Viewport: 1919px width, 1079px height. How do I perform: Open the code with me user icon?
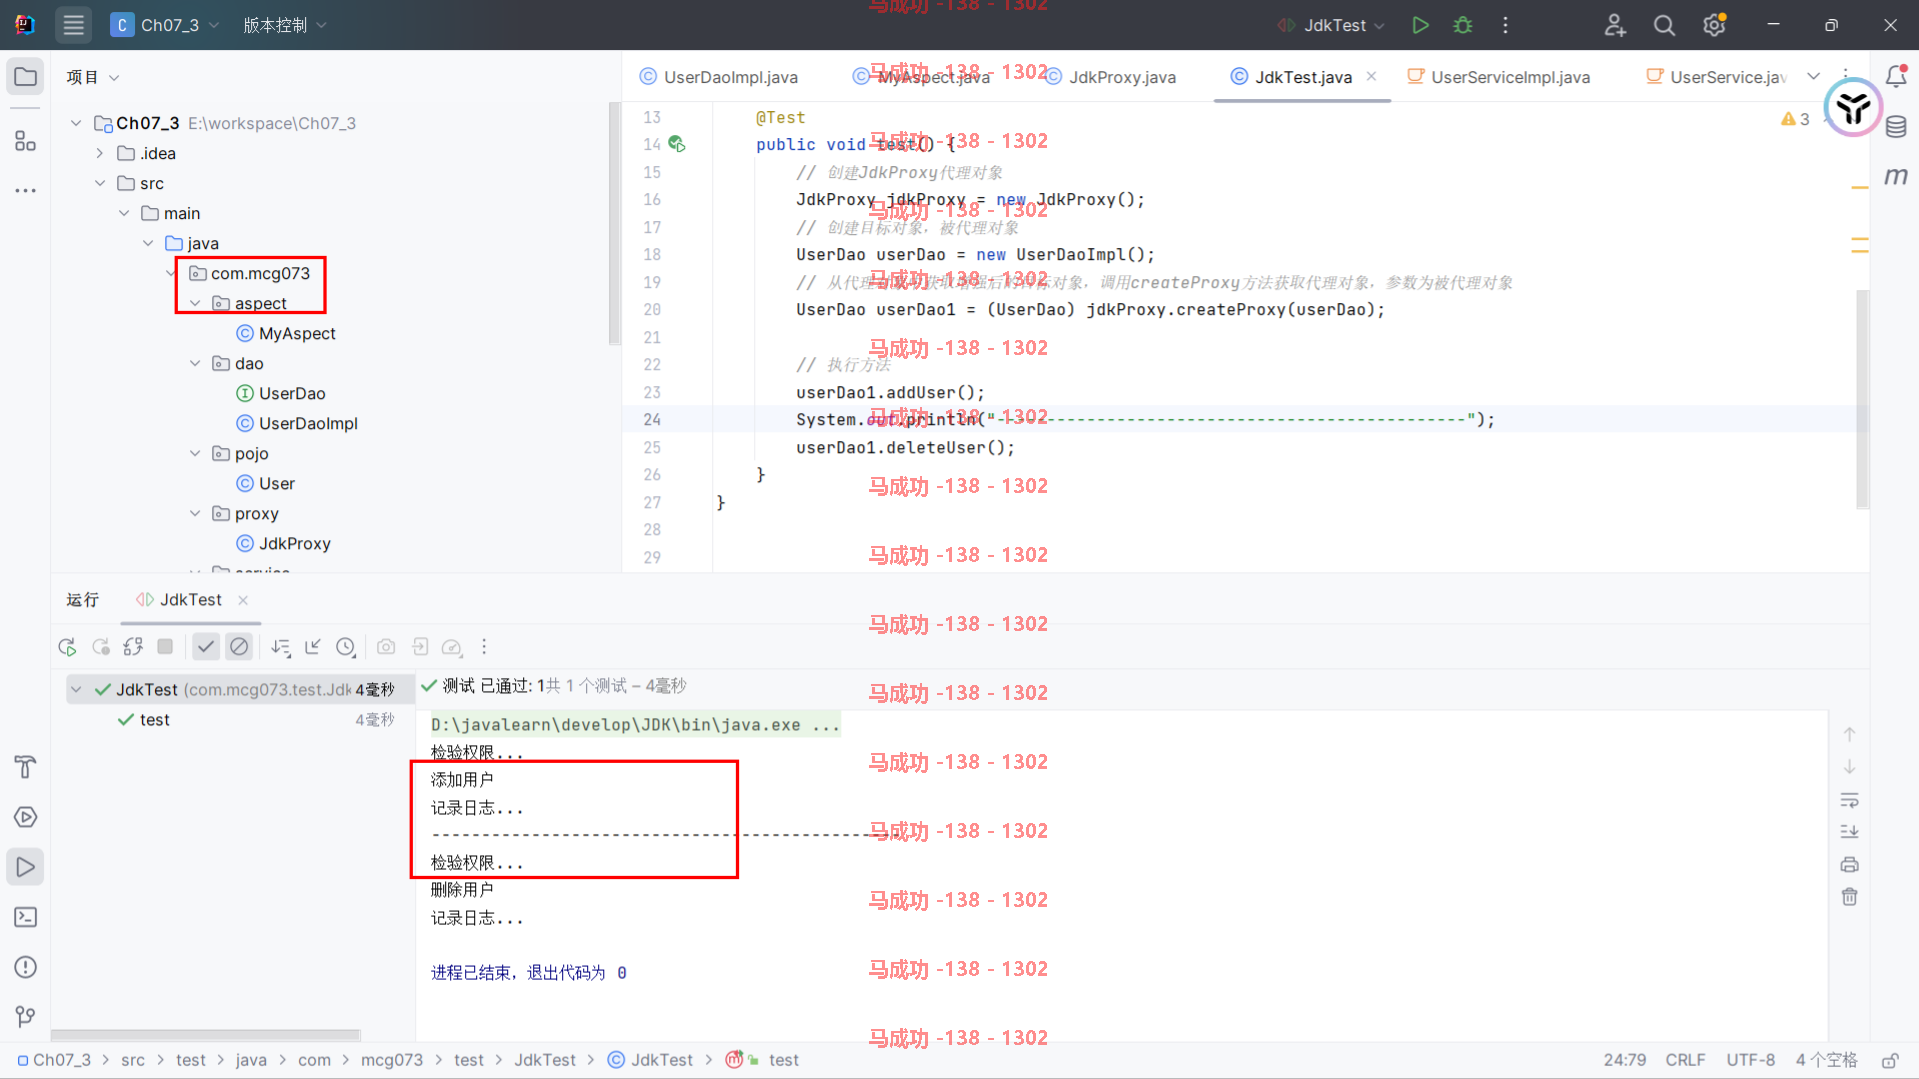click(x=1615, y=25)
